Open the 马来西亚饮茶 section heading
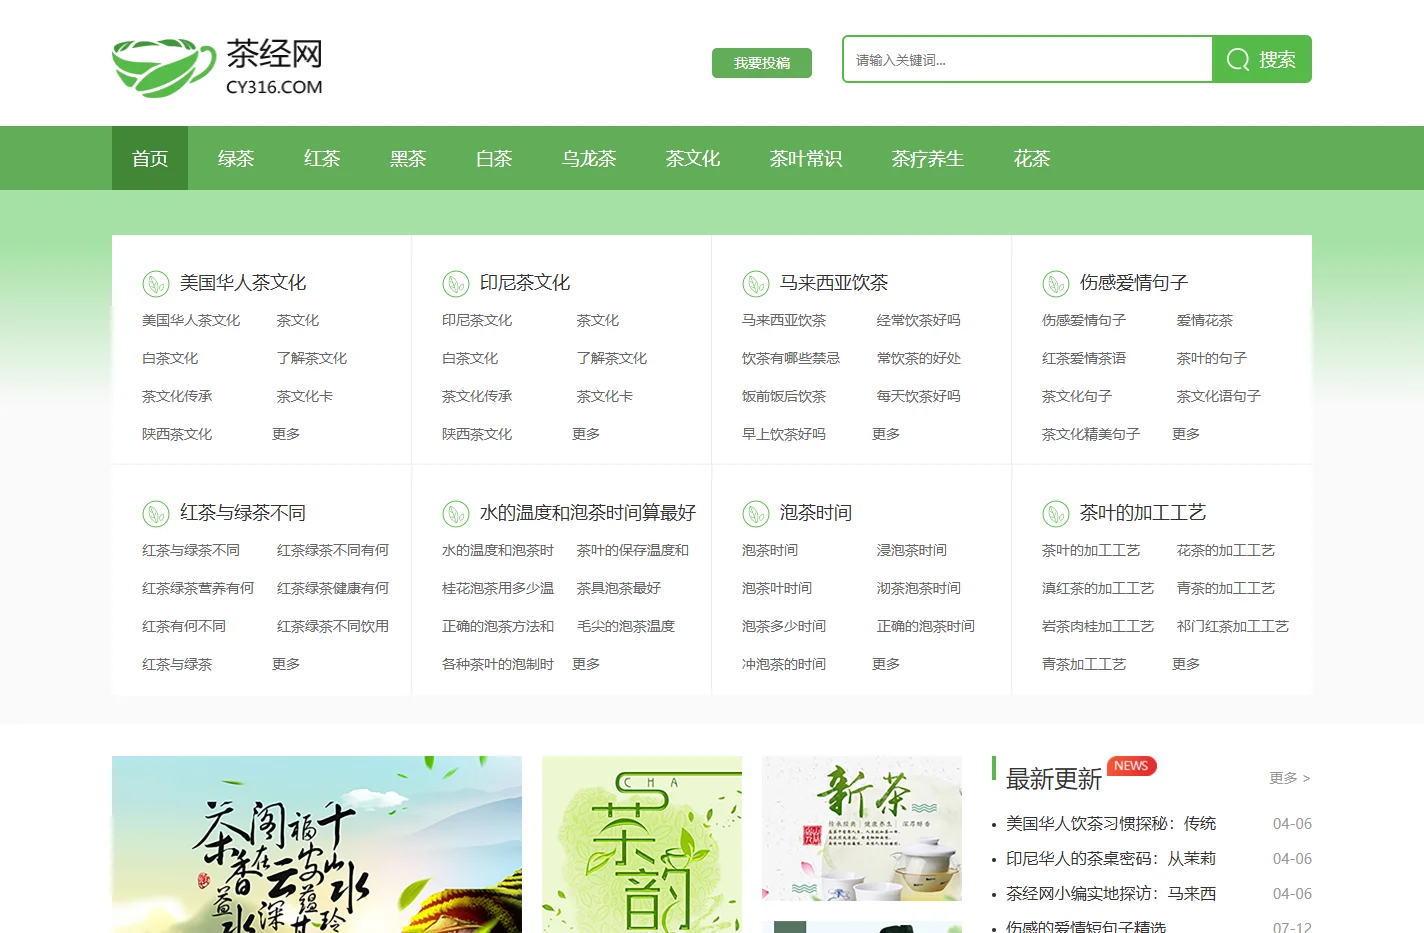 pos(834,283)
